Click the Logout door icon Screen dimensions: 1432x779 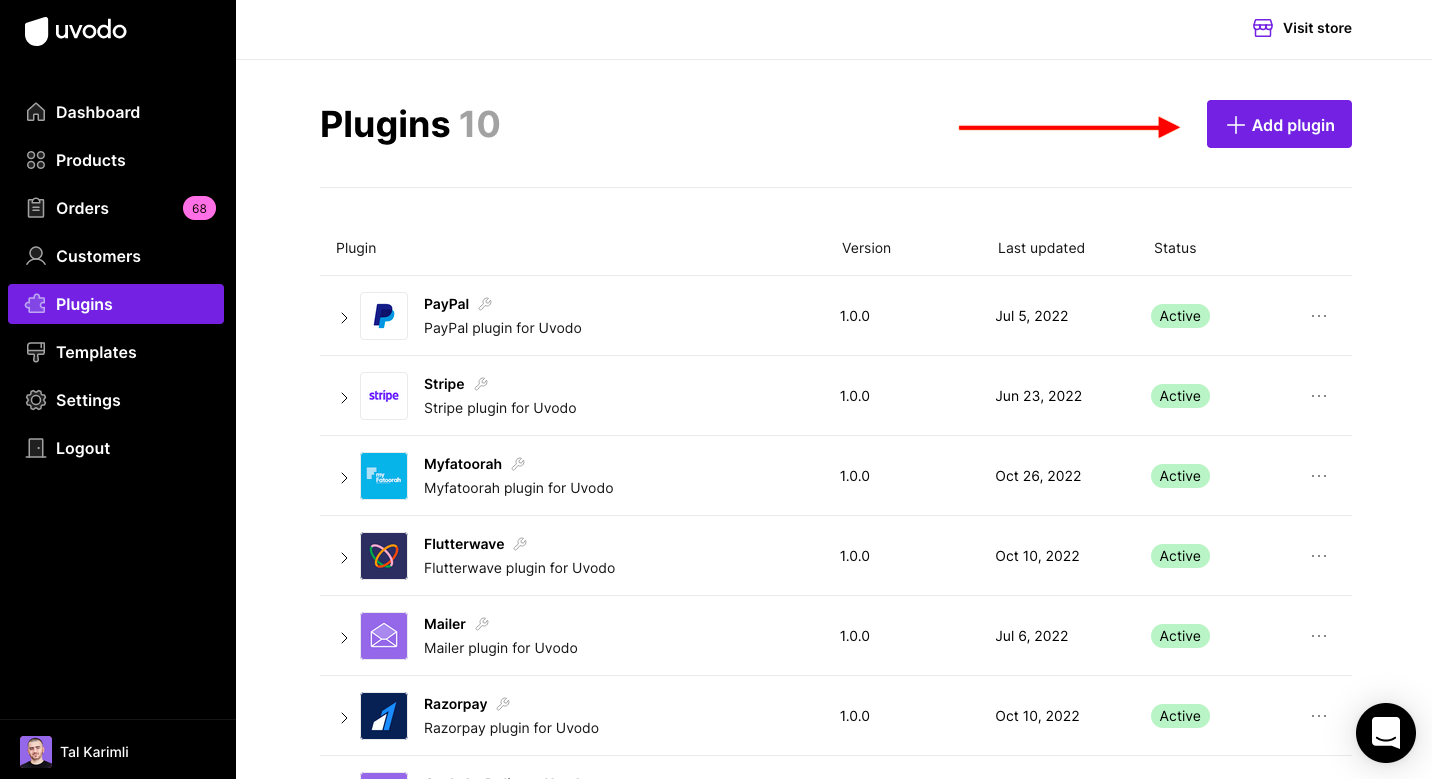click(36, 448)
